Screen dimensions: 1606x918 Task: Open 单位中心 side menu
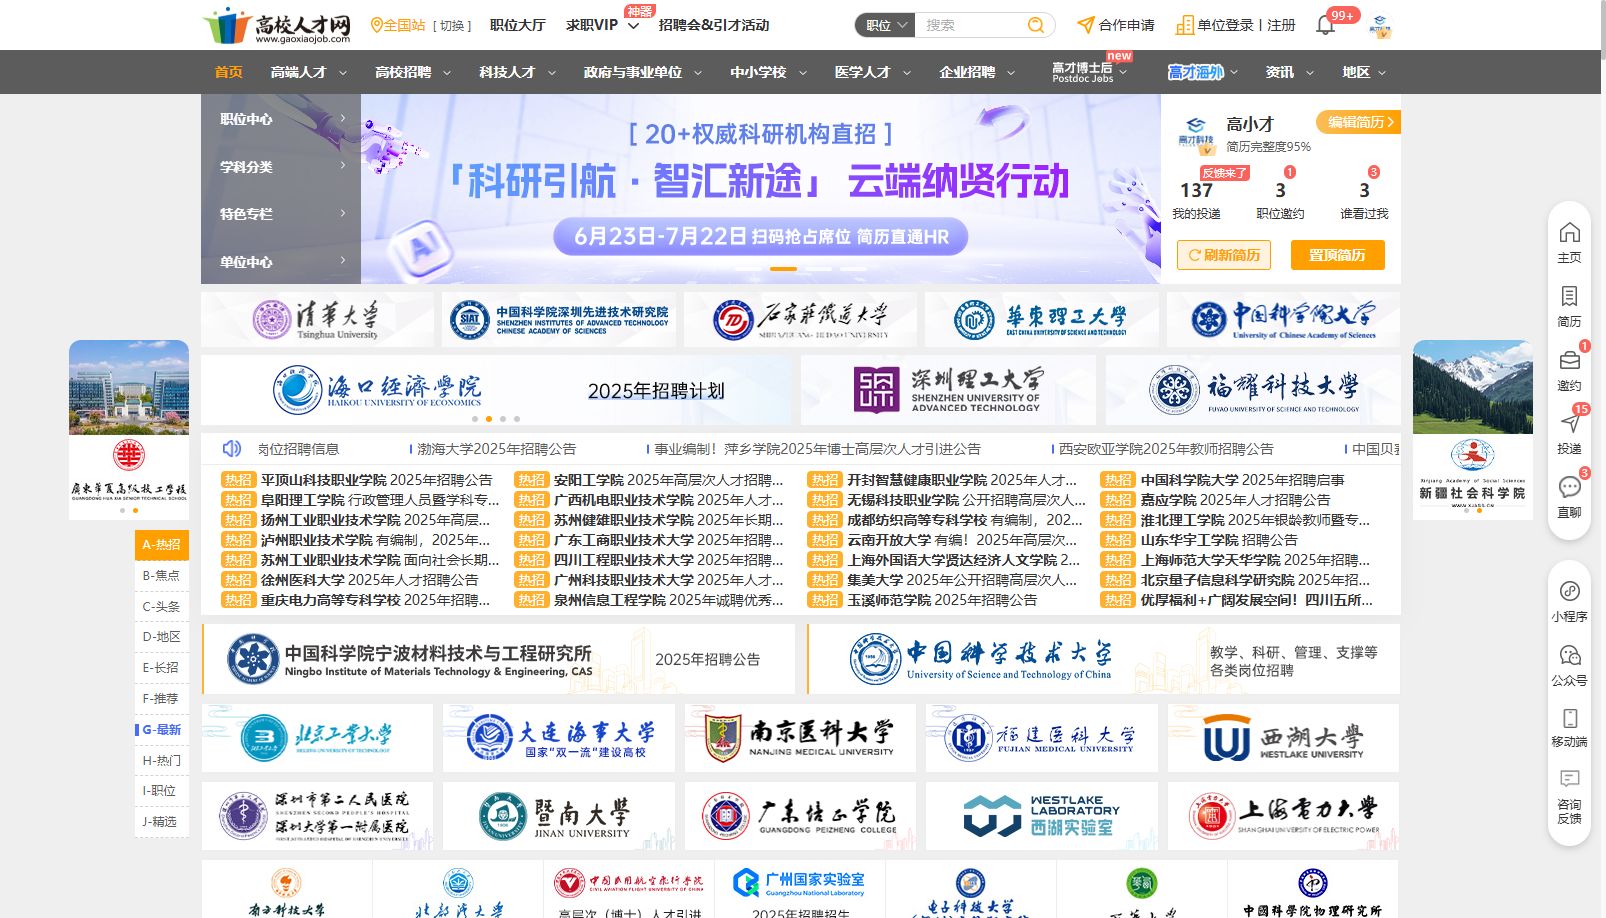pyautogui.click(x=281, y=261)
